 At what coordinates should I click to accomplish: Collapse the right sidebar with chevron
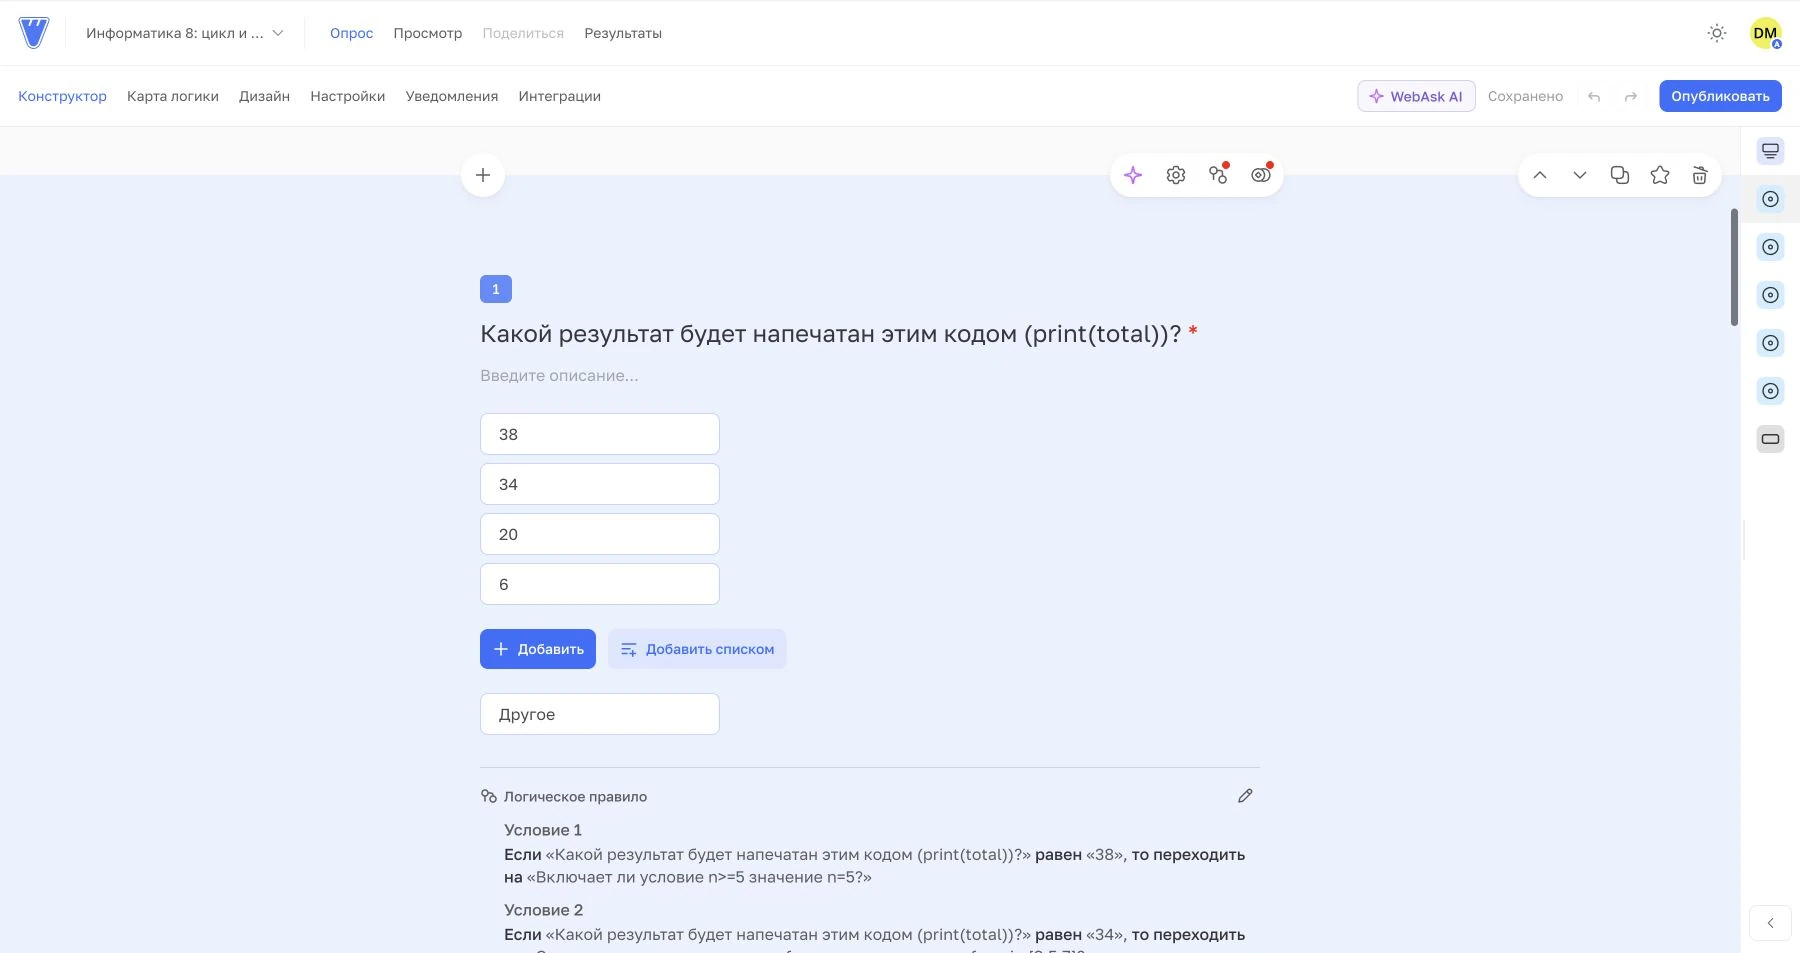[1770, 923]
